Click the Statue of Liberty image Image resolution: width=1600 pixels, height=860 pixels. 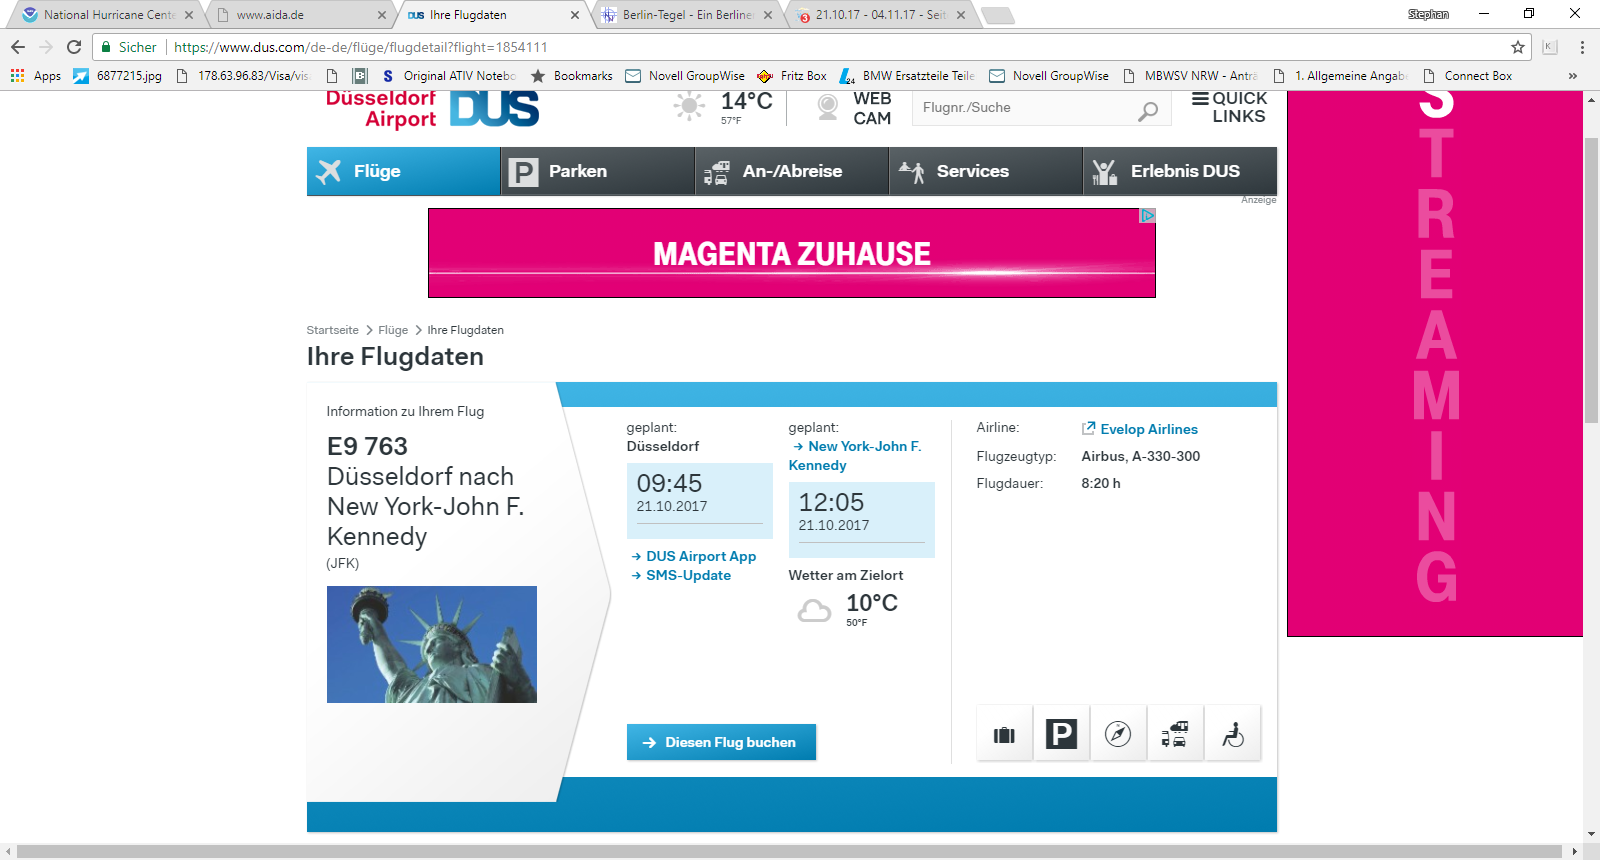click(432, 644)
